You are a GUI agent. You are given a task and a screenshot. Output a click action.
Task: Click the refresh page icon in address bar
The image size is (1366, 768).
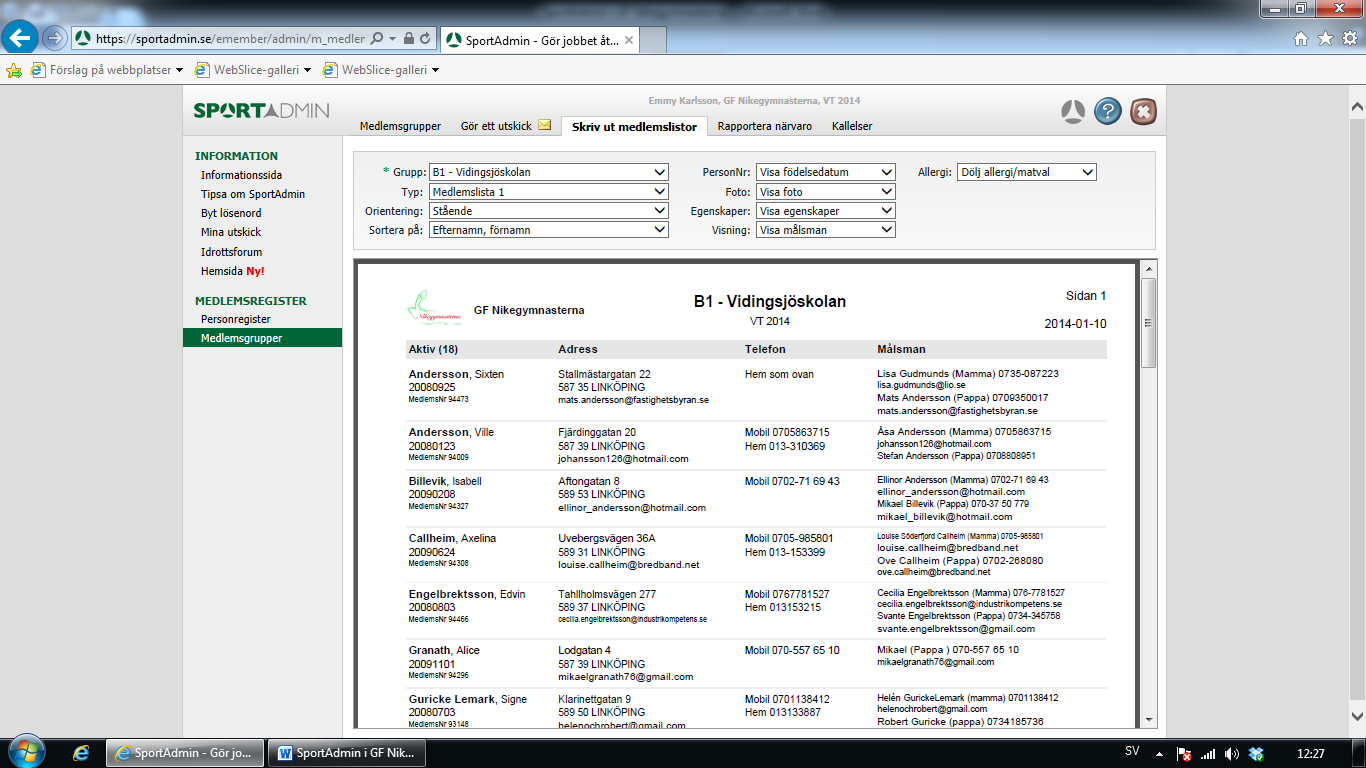(426, 38)
